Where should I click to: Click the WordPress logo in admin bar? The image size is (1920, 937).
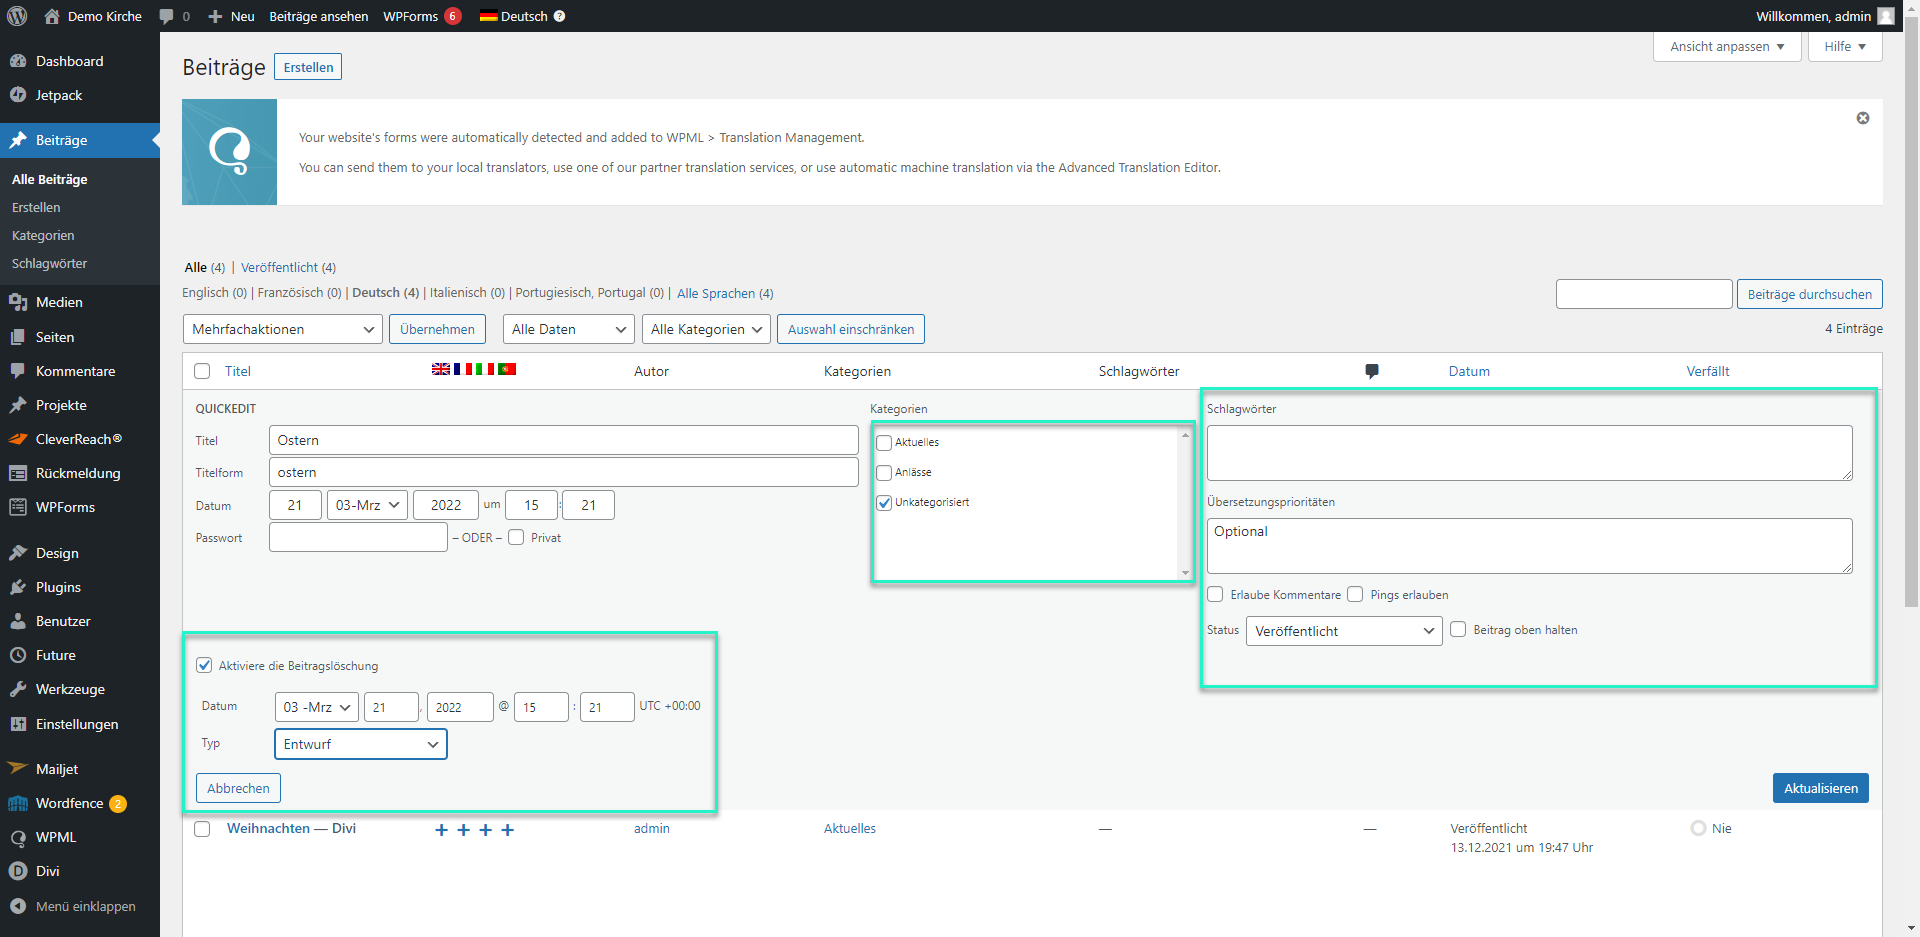coord(17,16)
